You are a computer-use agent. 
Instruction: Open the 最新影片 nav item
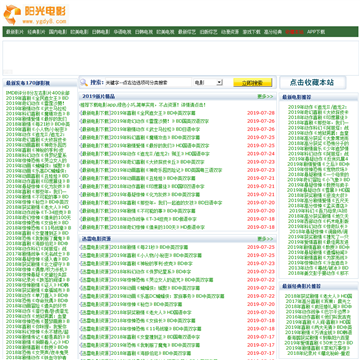coord(15,32)
